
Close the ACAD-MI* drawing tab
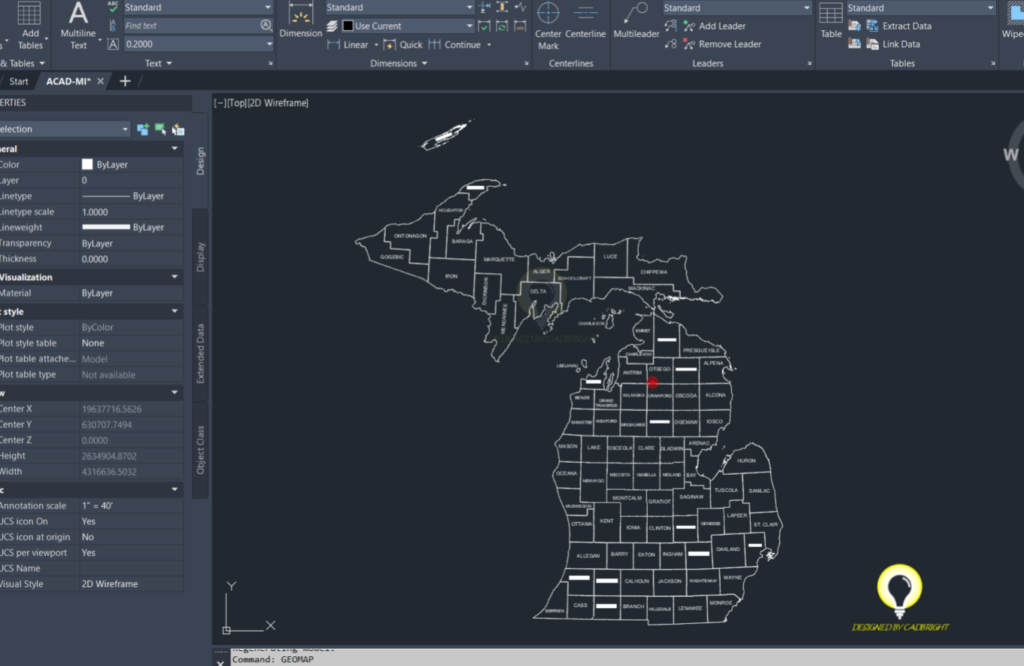click(100, 82)
